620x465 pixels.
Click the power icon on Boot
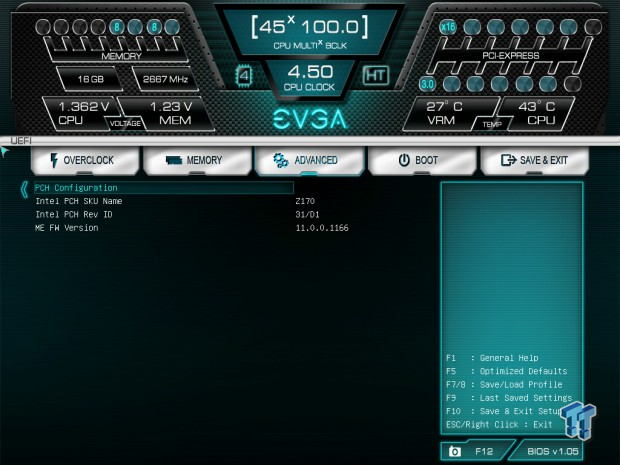404,160
